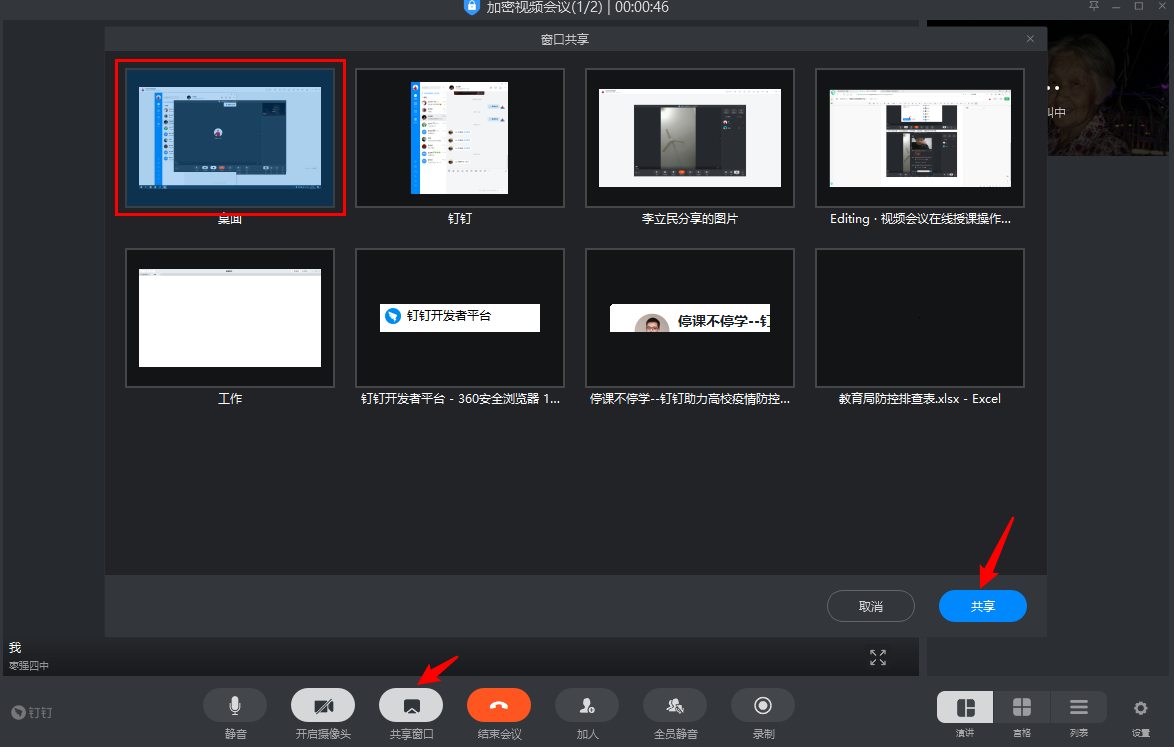Switch to 演讲 speaker layout
This screenshot has height=747, width=1174.
click(x=965, y=707)
